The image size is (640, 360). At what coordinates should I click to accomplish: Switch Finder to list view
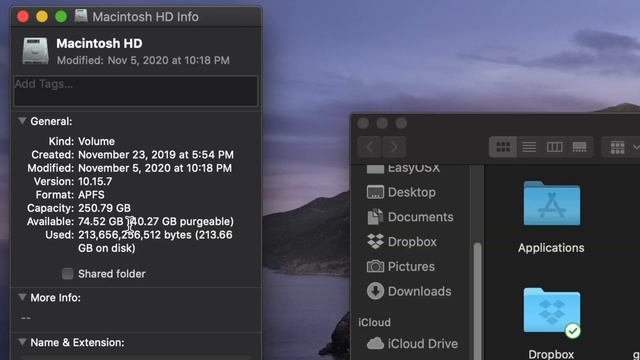pos(529,147)
